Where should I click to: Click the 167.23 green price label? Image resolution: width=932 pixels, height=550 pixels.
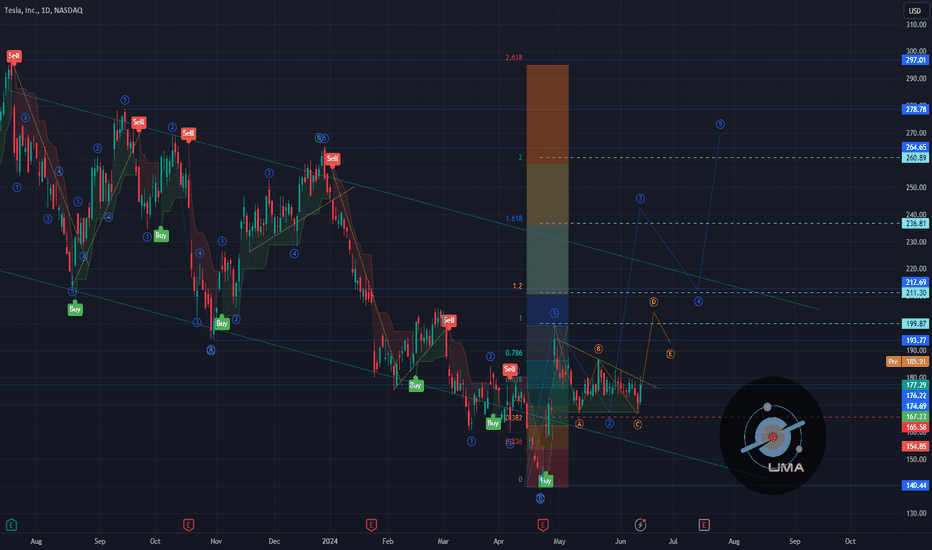click(x=915, y=417)
